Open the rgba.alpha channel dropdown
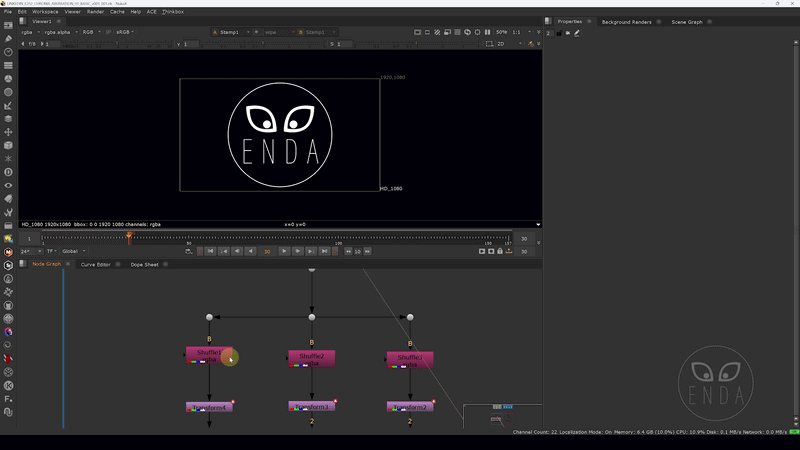 click(61, 32)
